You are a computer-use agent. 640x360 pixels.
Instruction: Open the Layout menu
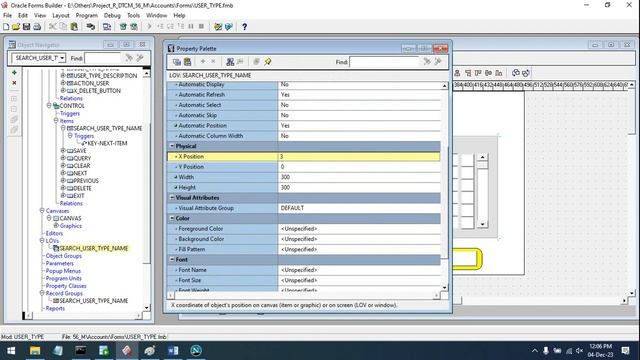point(61,16)
